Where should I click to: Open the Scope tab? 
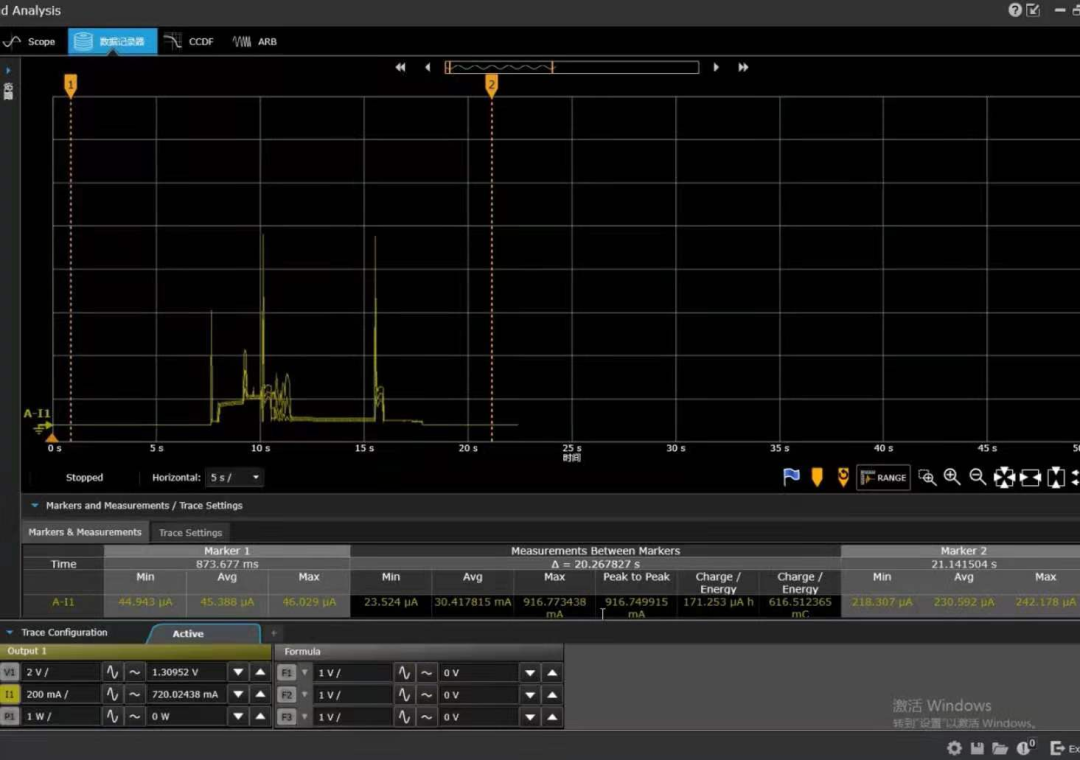point(30,41)
